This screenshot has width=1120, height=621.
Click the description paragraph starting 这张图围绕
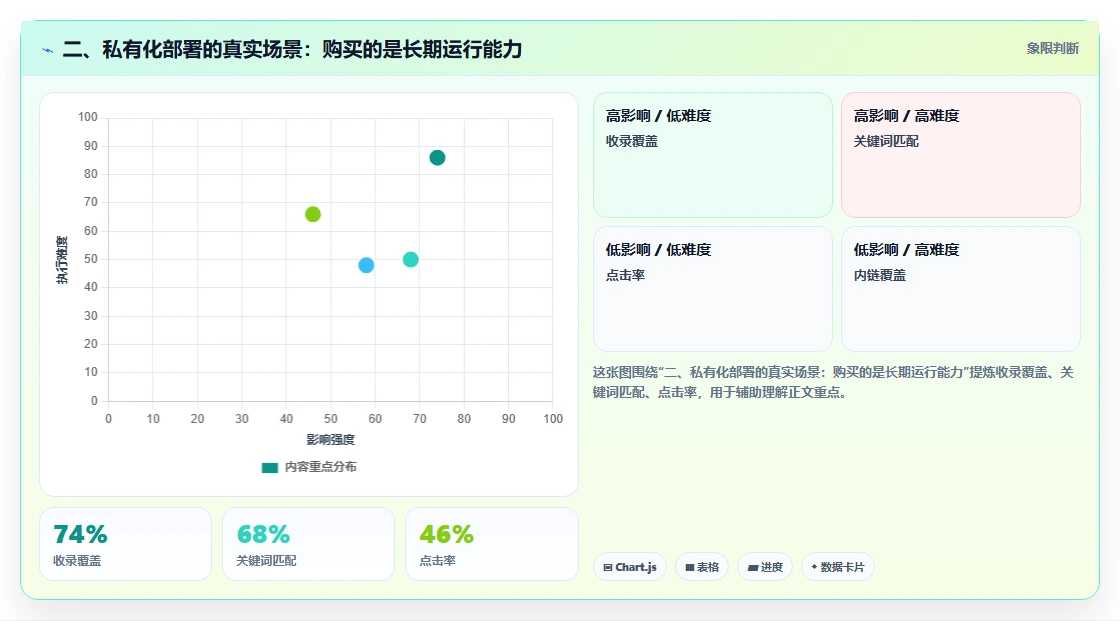click(834, 382)
